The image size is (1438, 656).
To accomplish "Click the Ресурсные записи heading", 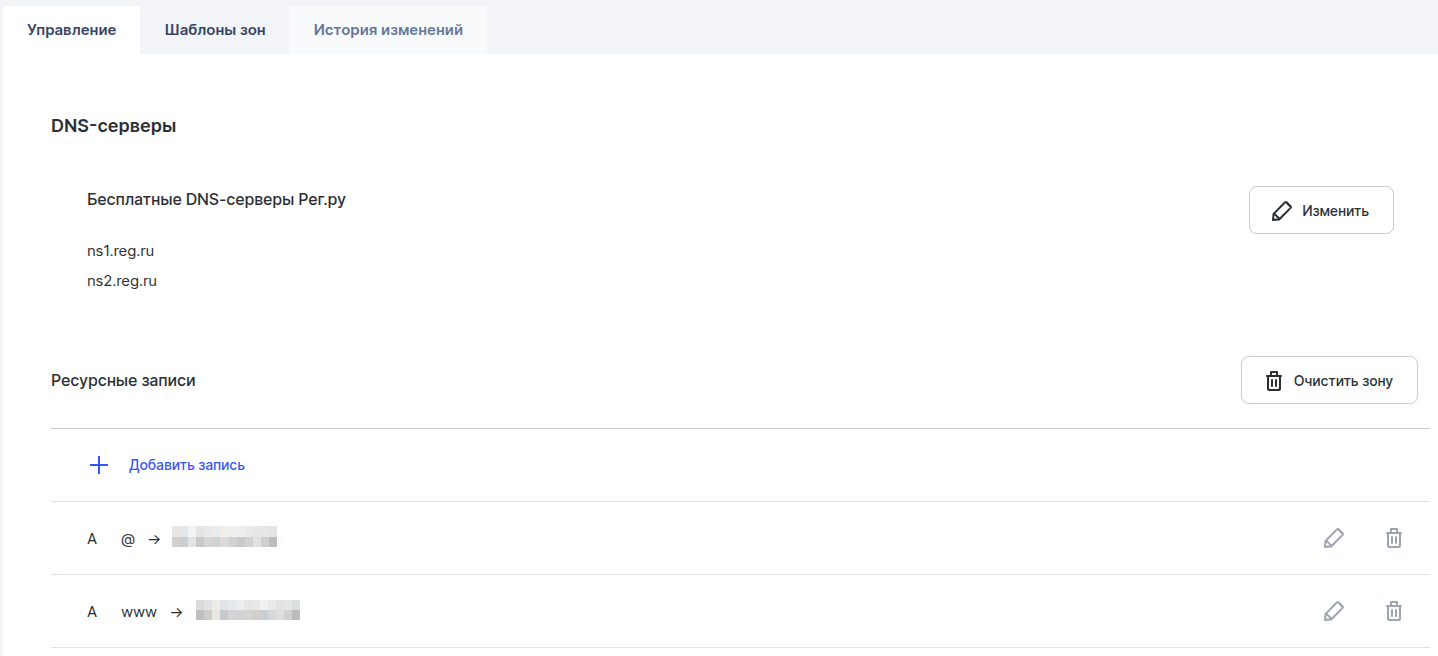I will [123, 380].
